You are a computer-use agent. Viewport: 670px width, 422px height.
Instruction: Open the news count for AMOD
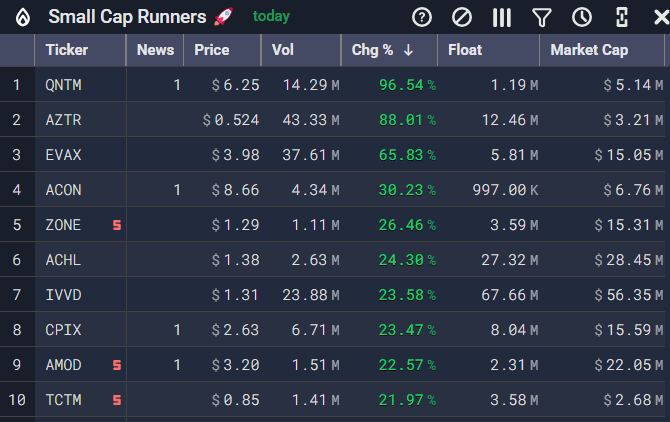[177, 365]
